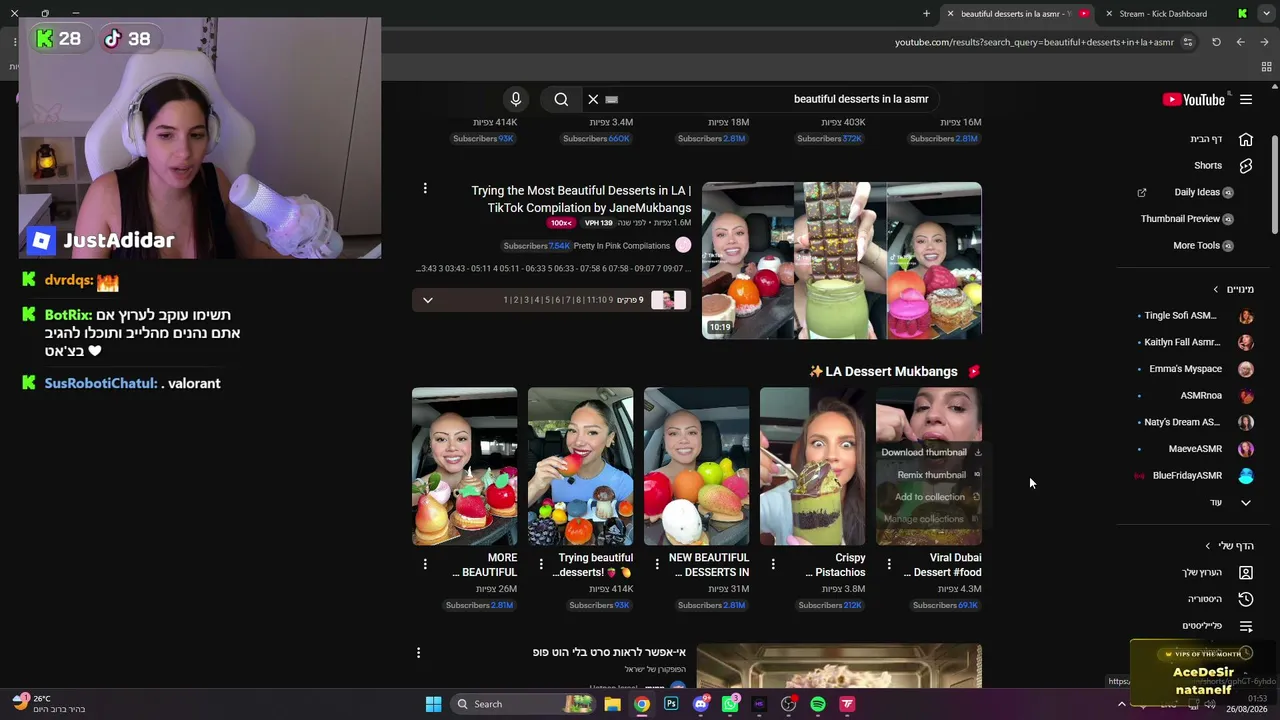Open MaeveASMR subscription channel
Image resolution: width=1280 pixels, height=720 pixels.
pos(1195,449)
